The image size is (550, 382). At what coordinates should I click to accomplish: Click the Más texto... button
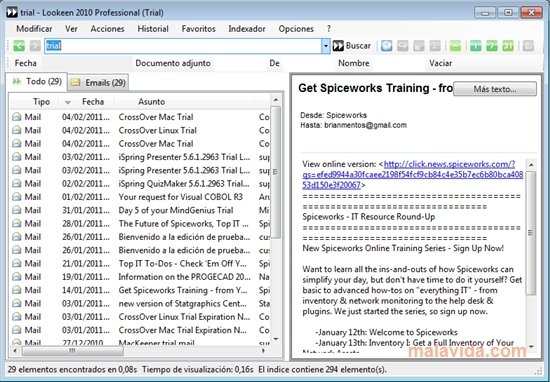(495, 89)
